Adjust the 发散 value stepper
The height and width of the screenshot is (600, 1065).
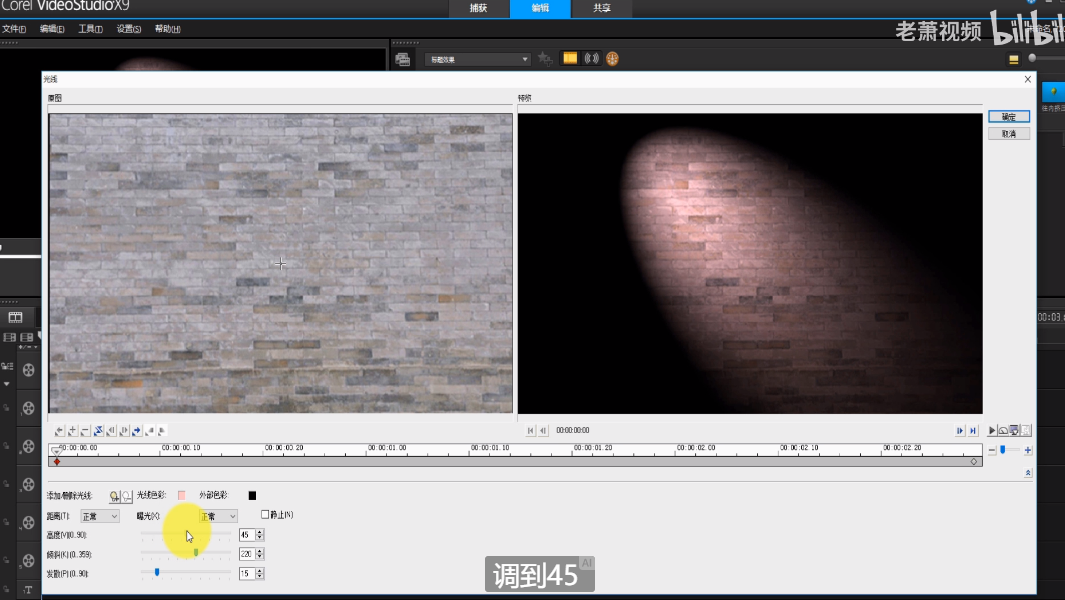(x=259, y=574)
